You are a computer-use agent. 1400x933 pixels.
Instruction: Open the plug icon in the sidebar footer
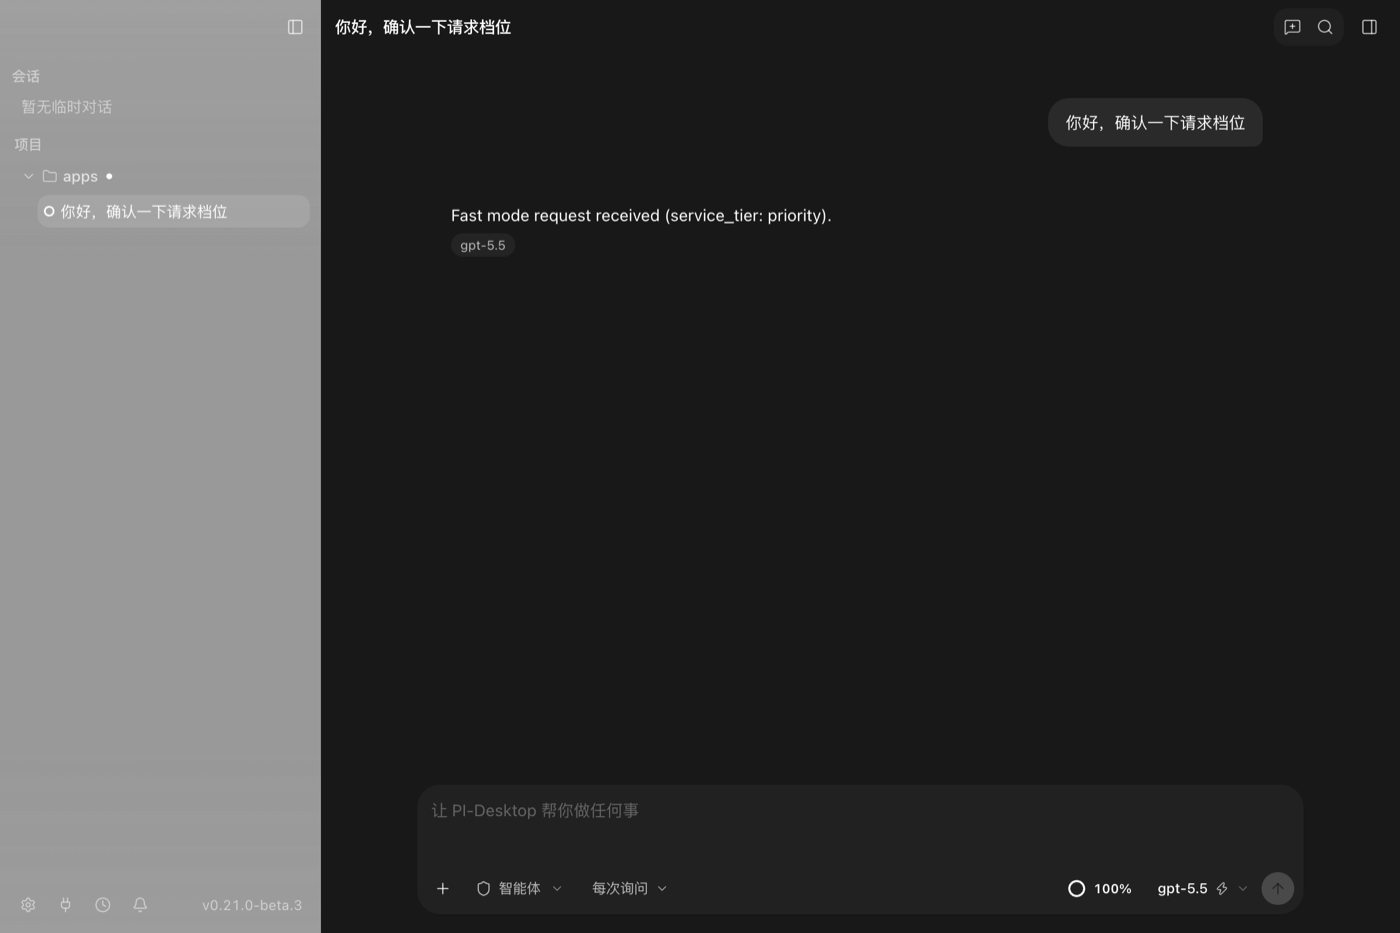[65, 905]
